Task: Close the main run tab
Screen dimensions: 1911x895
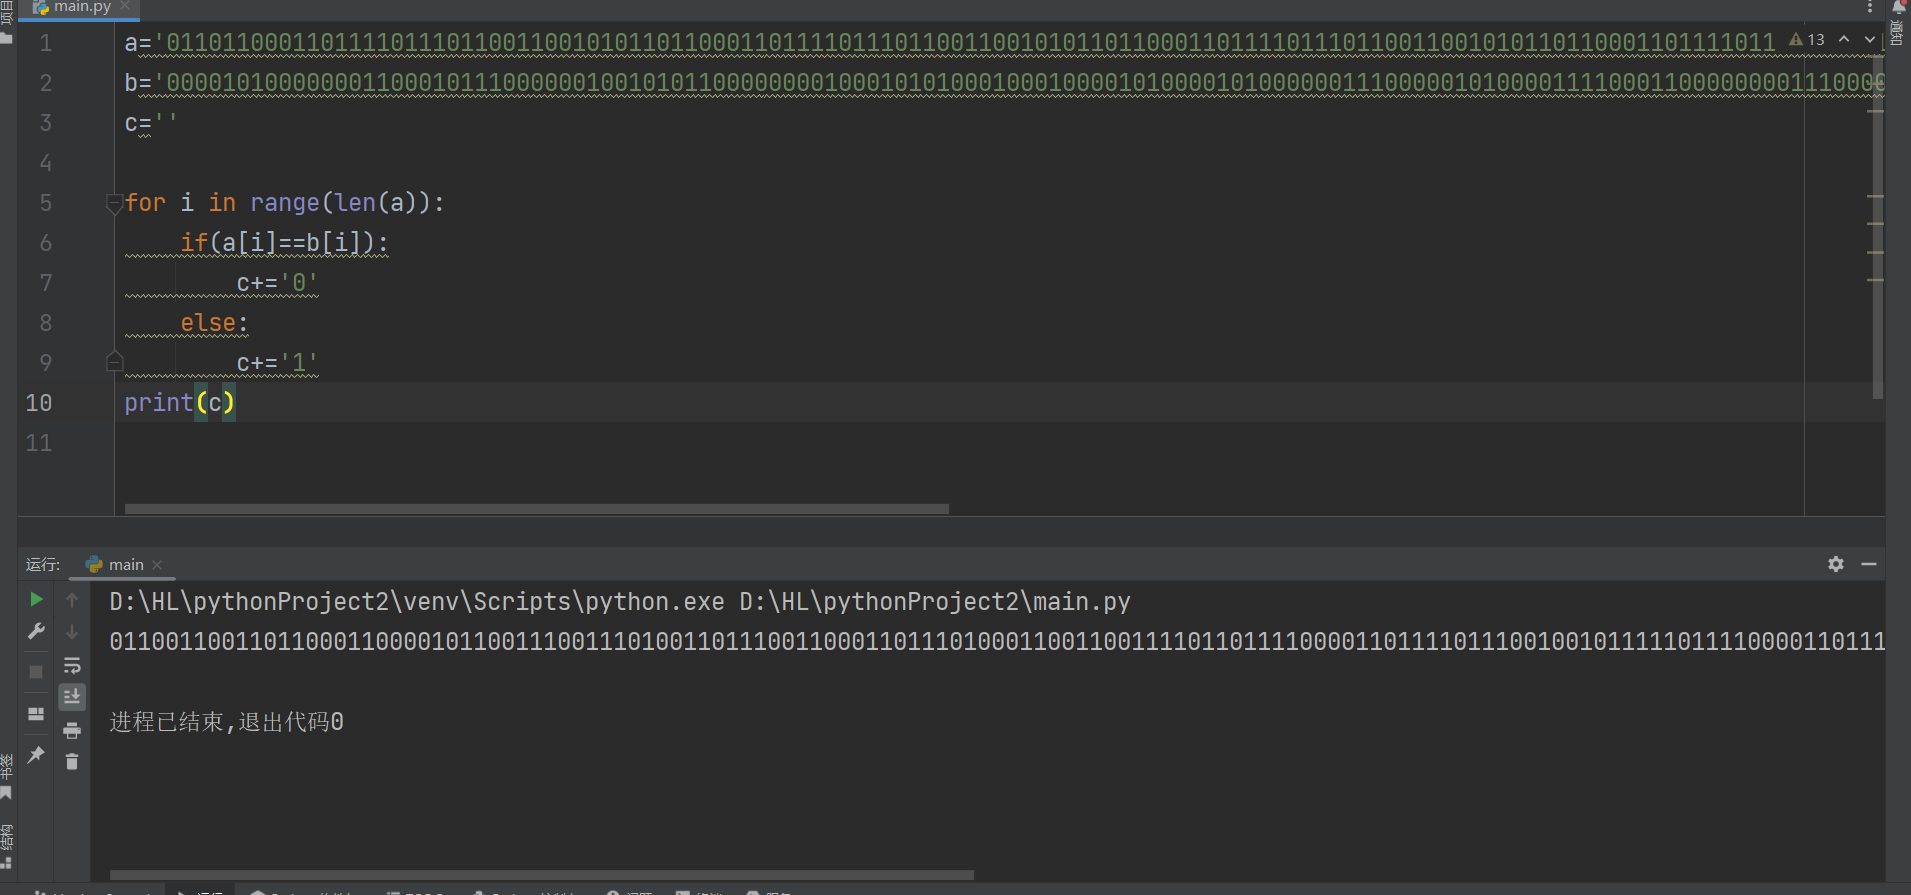Action: [x=157, y=565]
